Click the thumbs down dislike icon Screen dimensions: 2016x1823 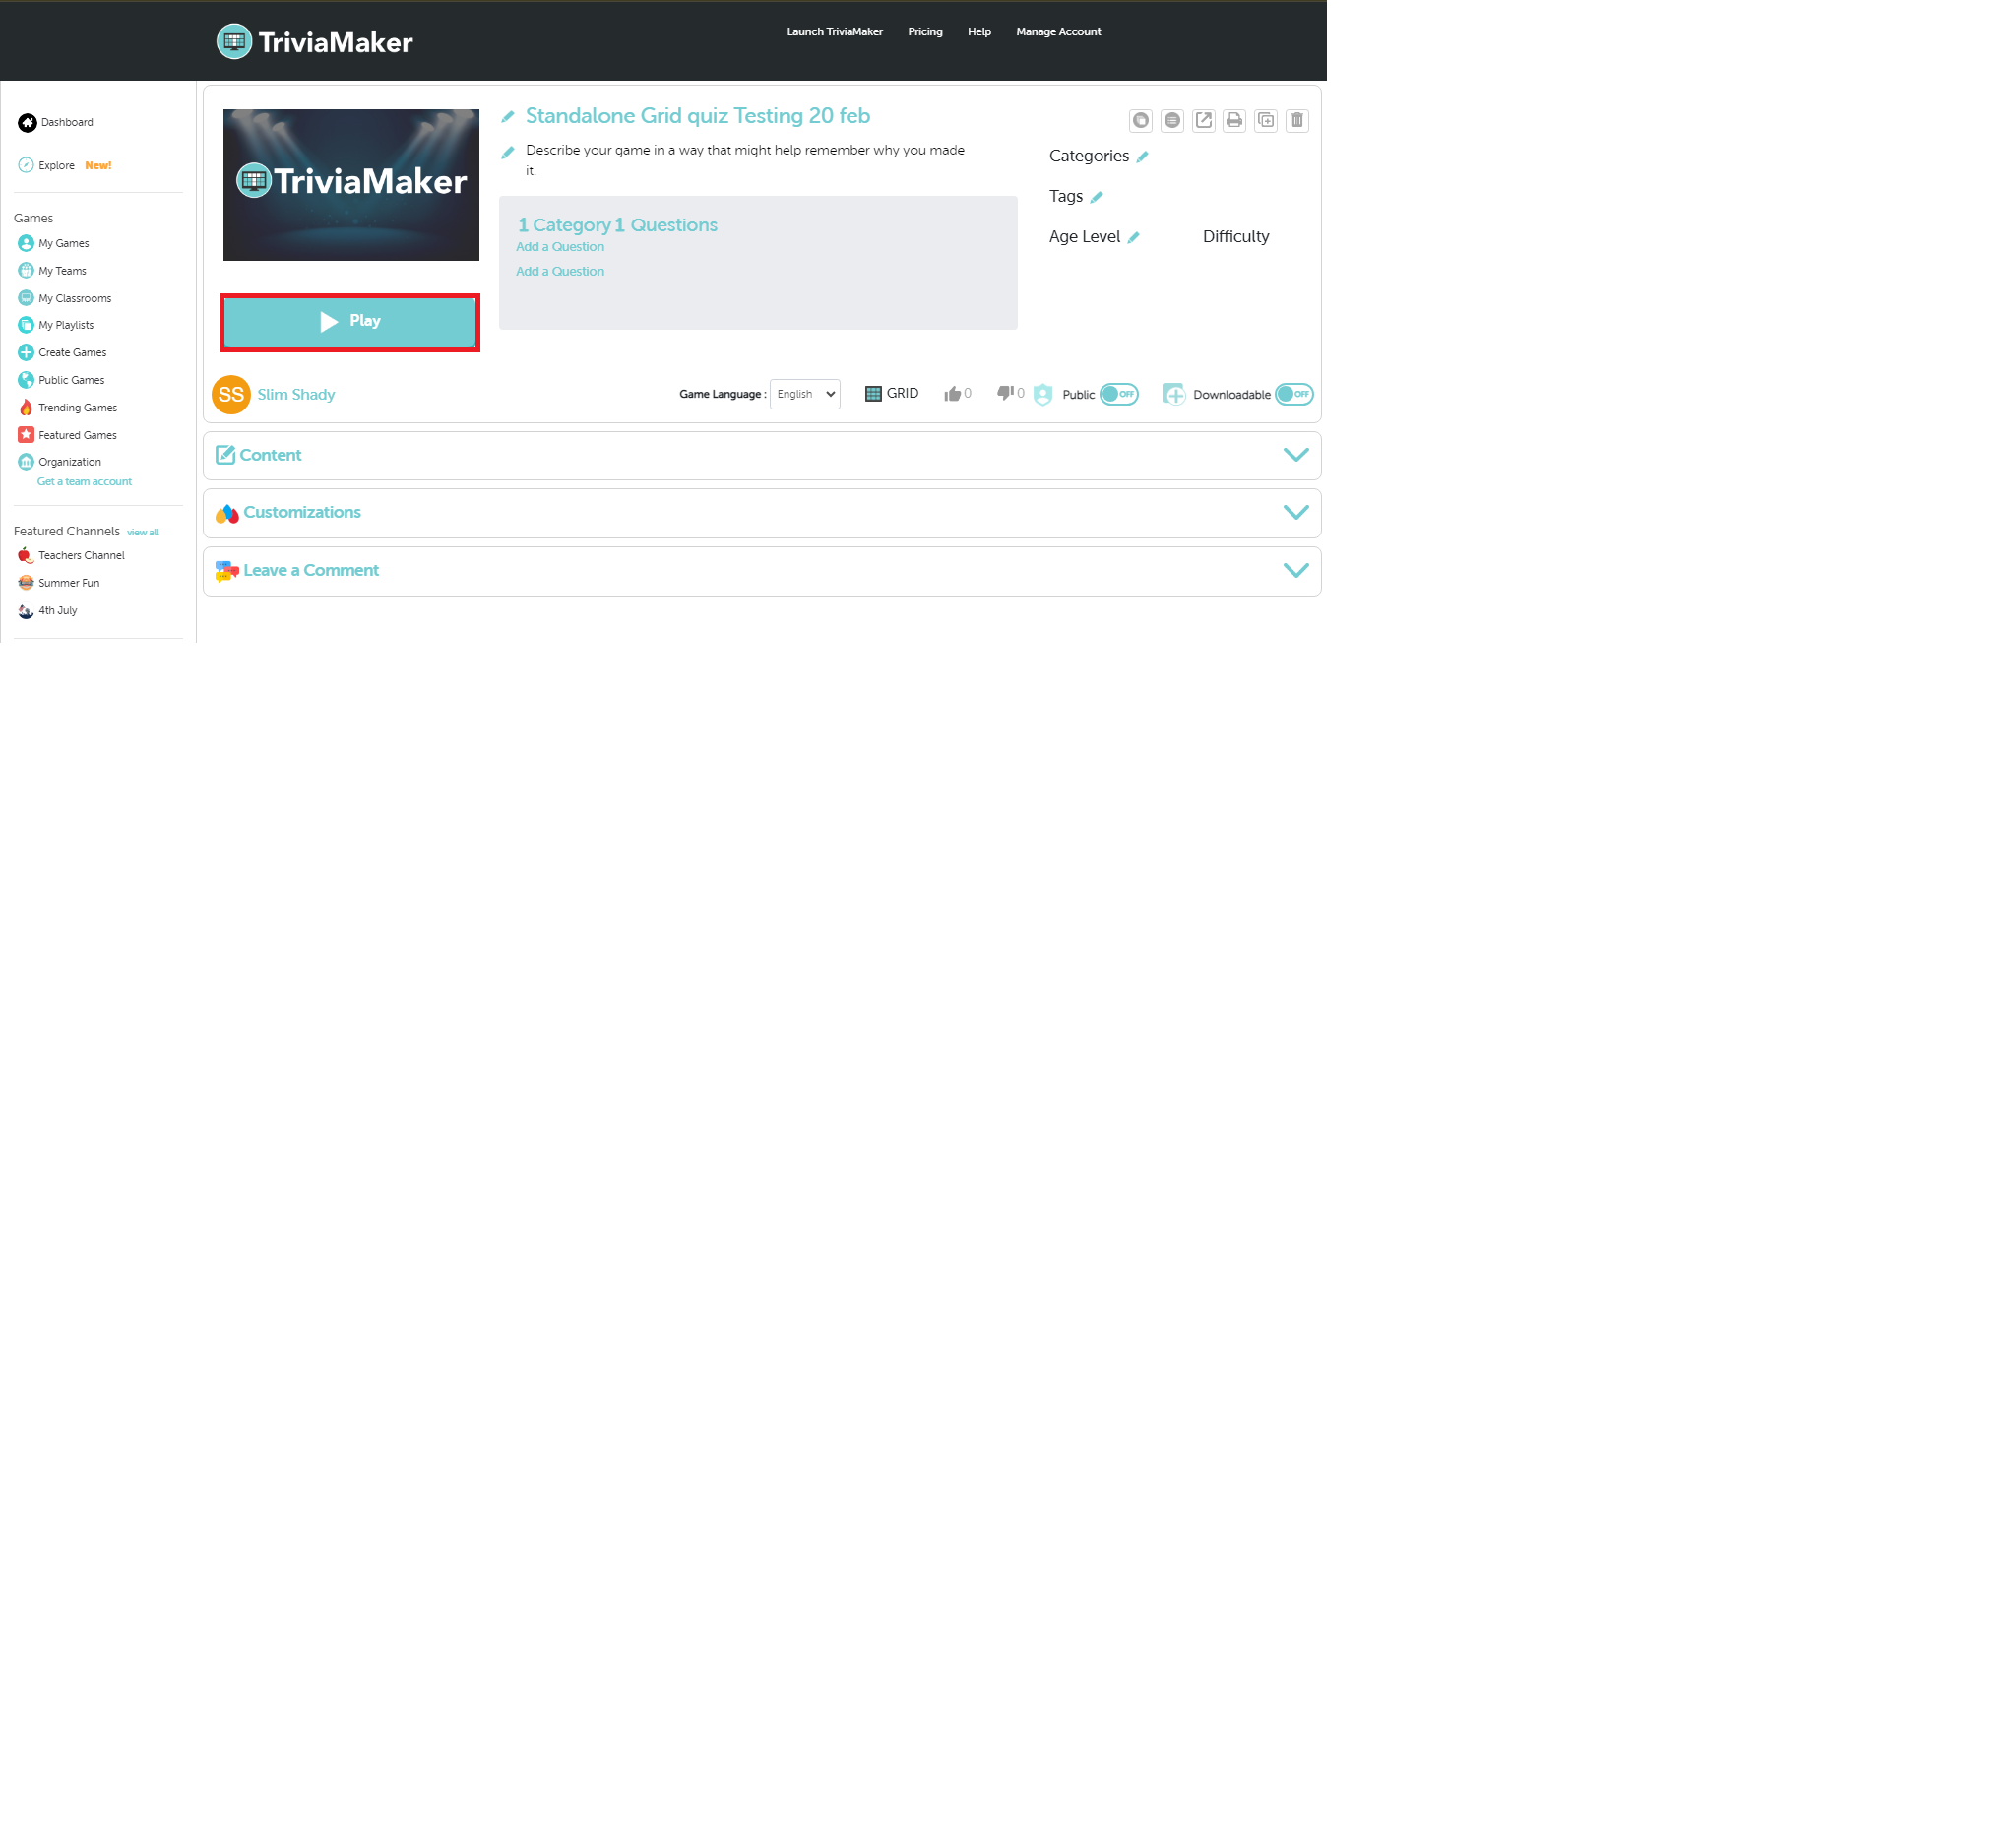(x=1005, y=393)
